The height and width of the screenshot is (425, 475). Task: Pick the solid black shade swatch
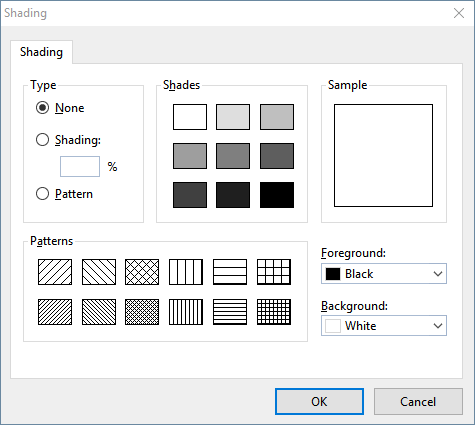pyautogui.click(x=277, y=195)
